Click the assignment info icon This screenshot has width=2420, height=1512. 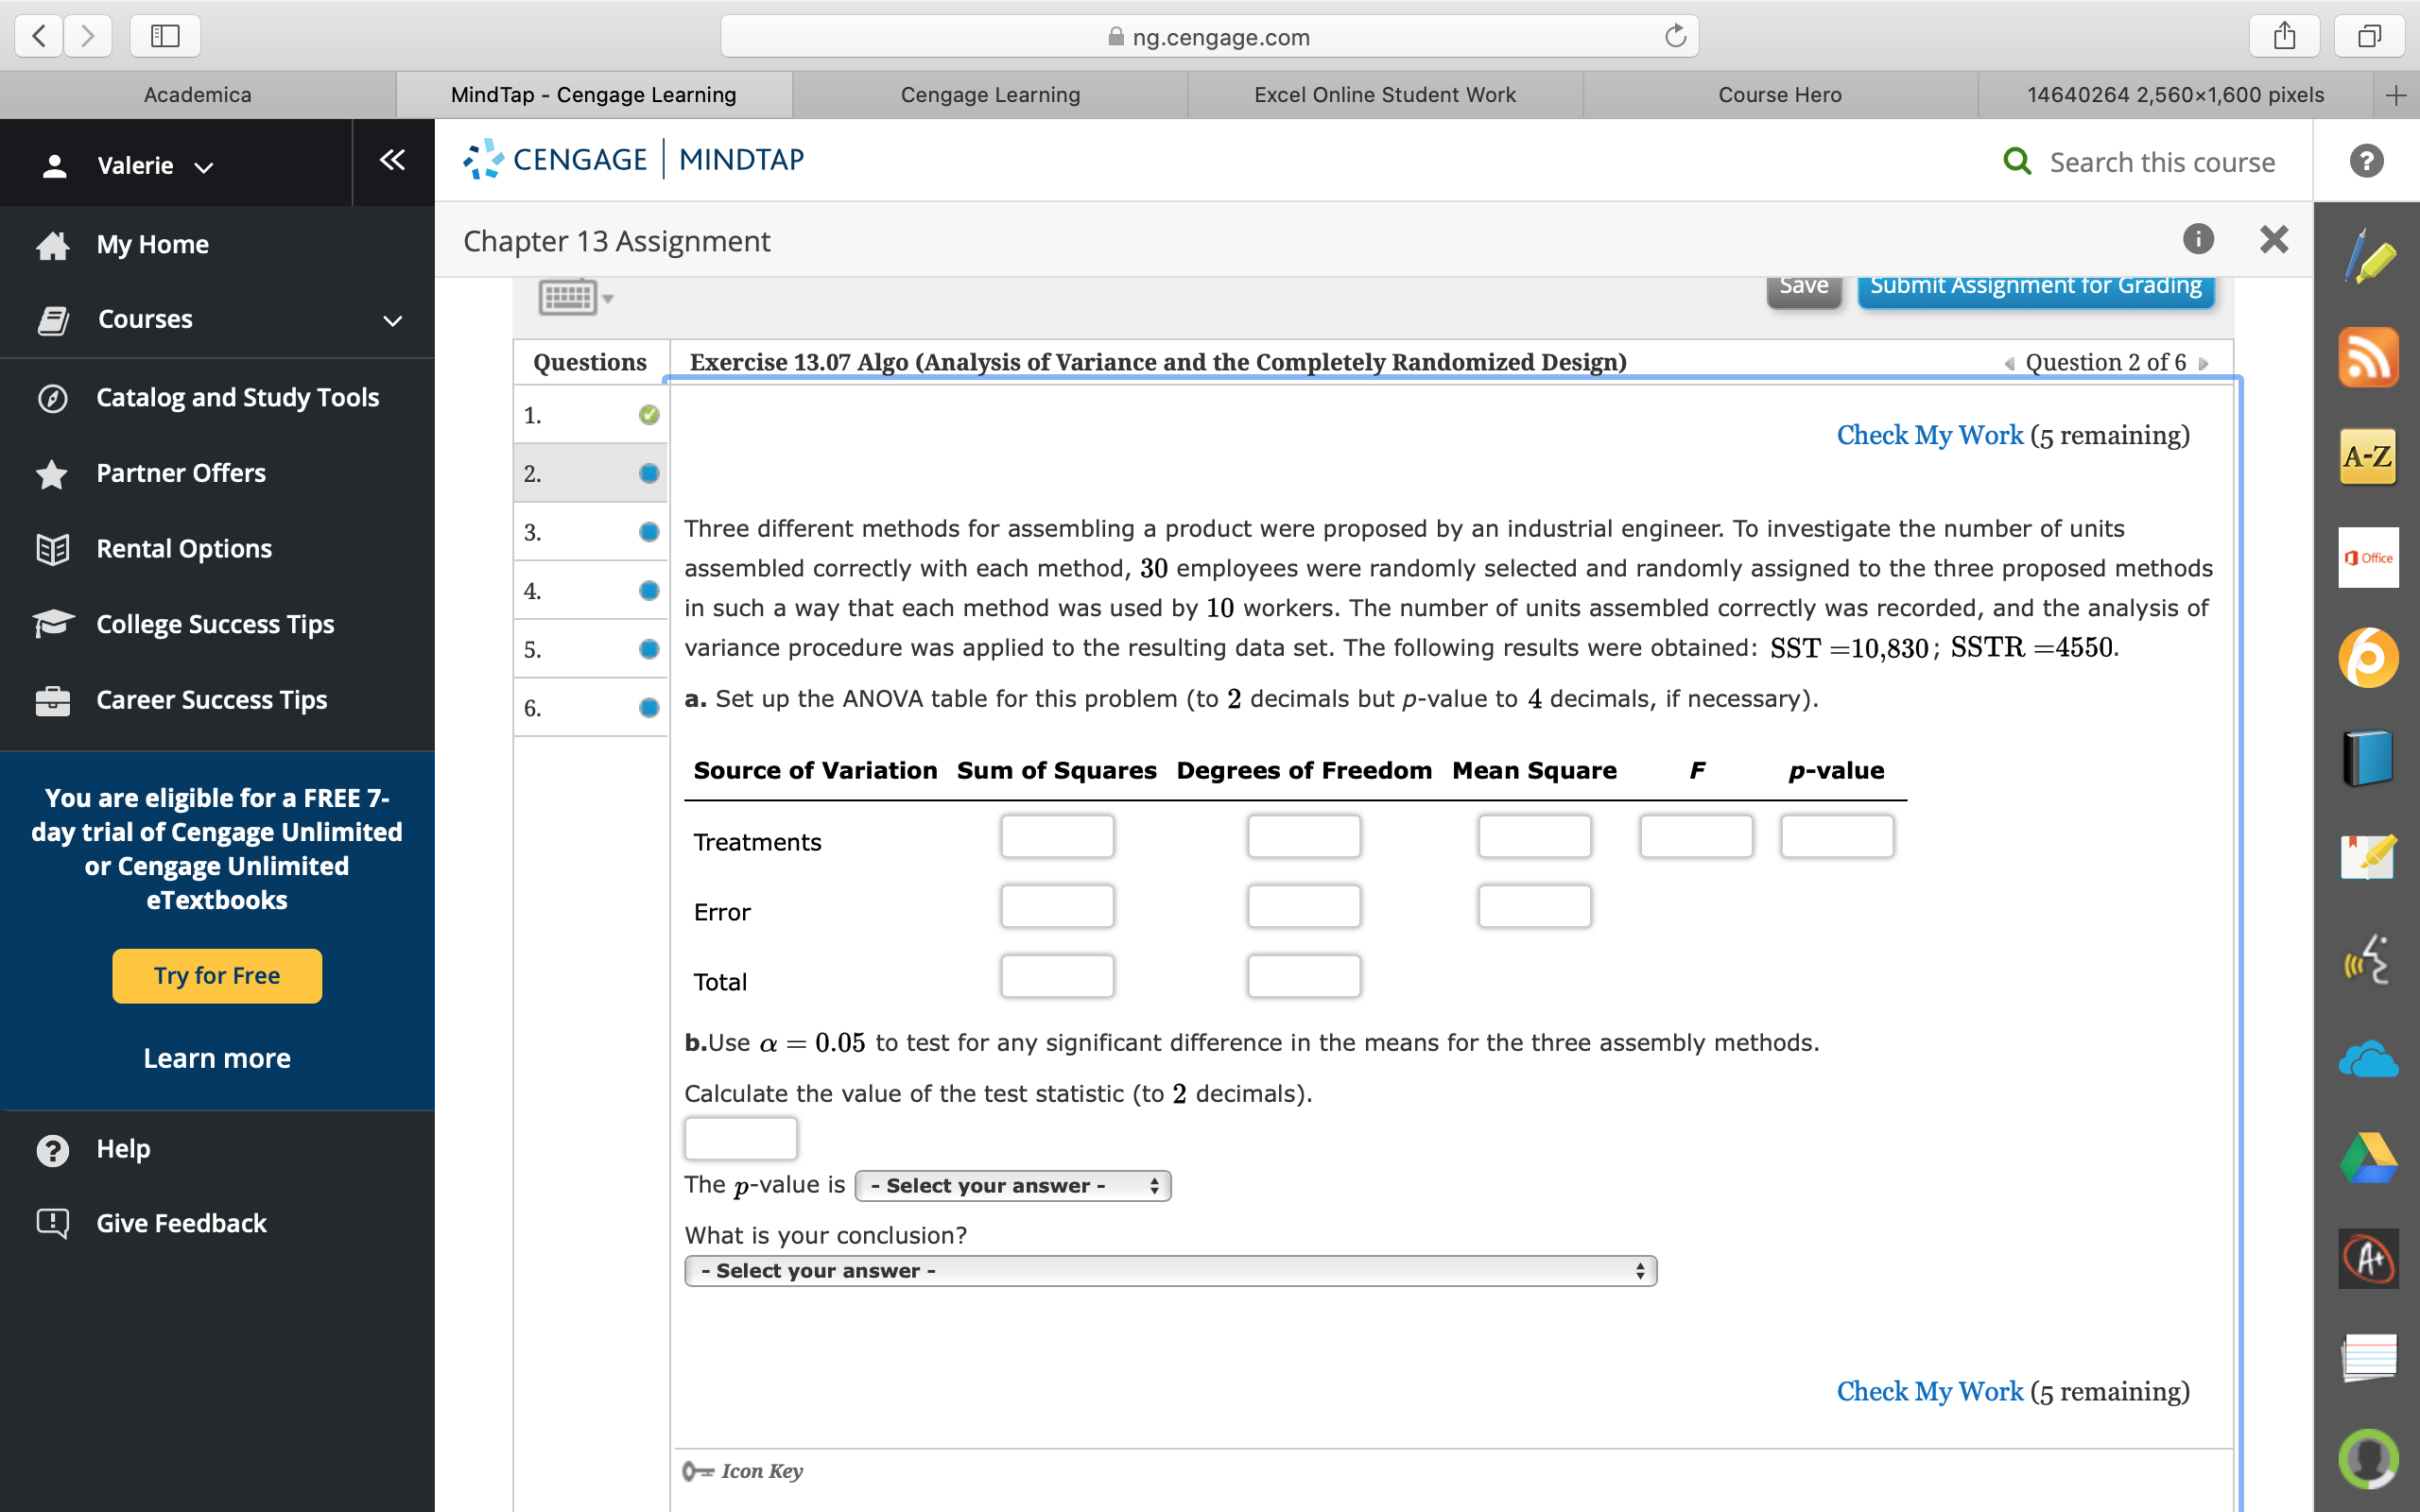[2197, 239]
